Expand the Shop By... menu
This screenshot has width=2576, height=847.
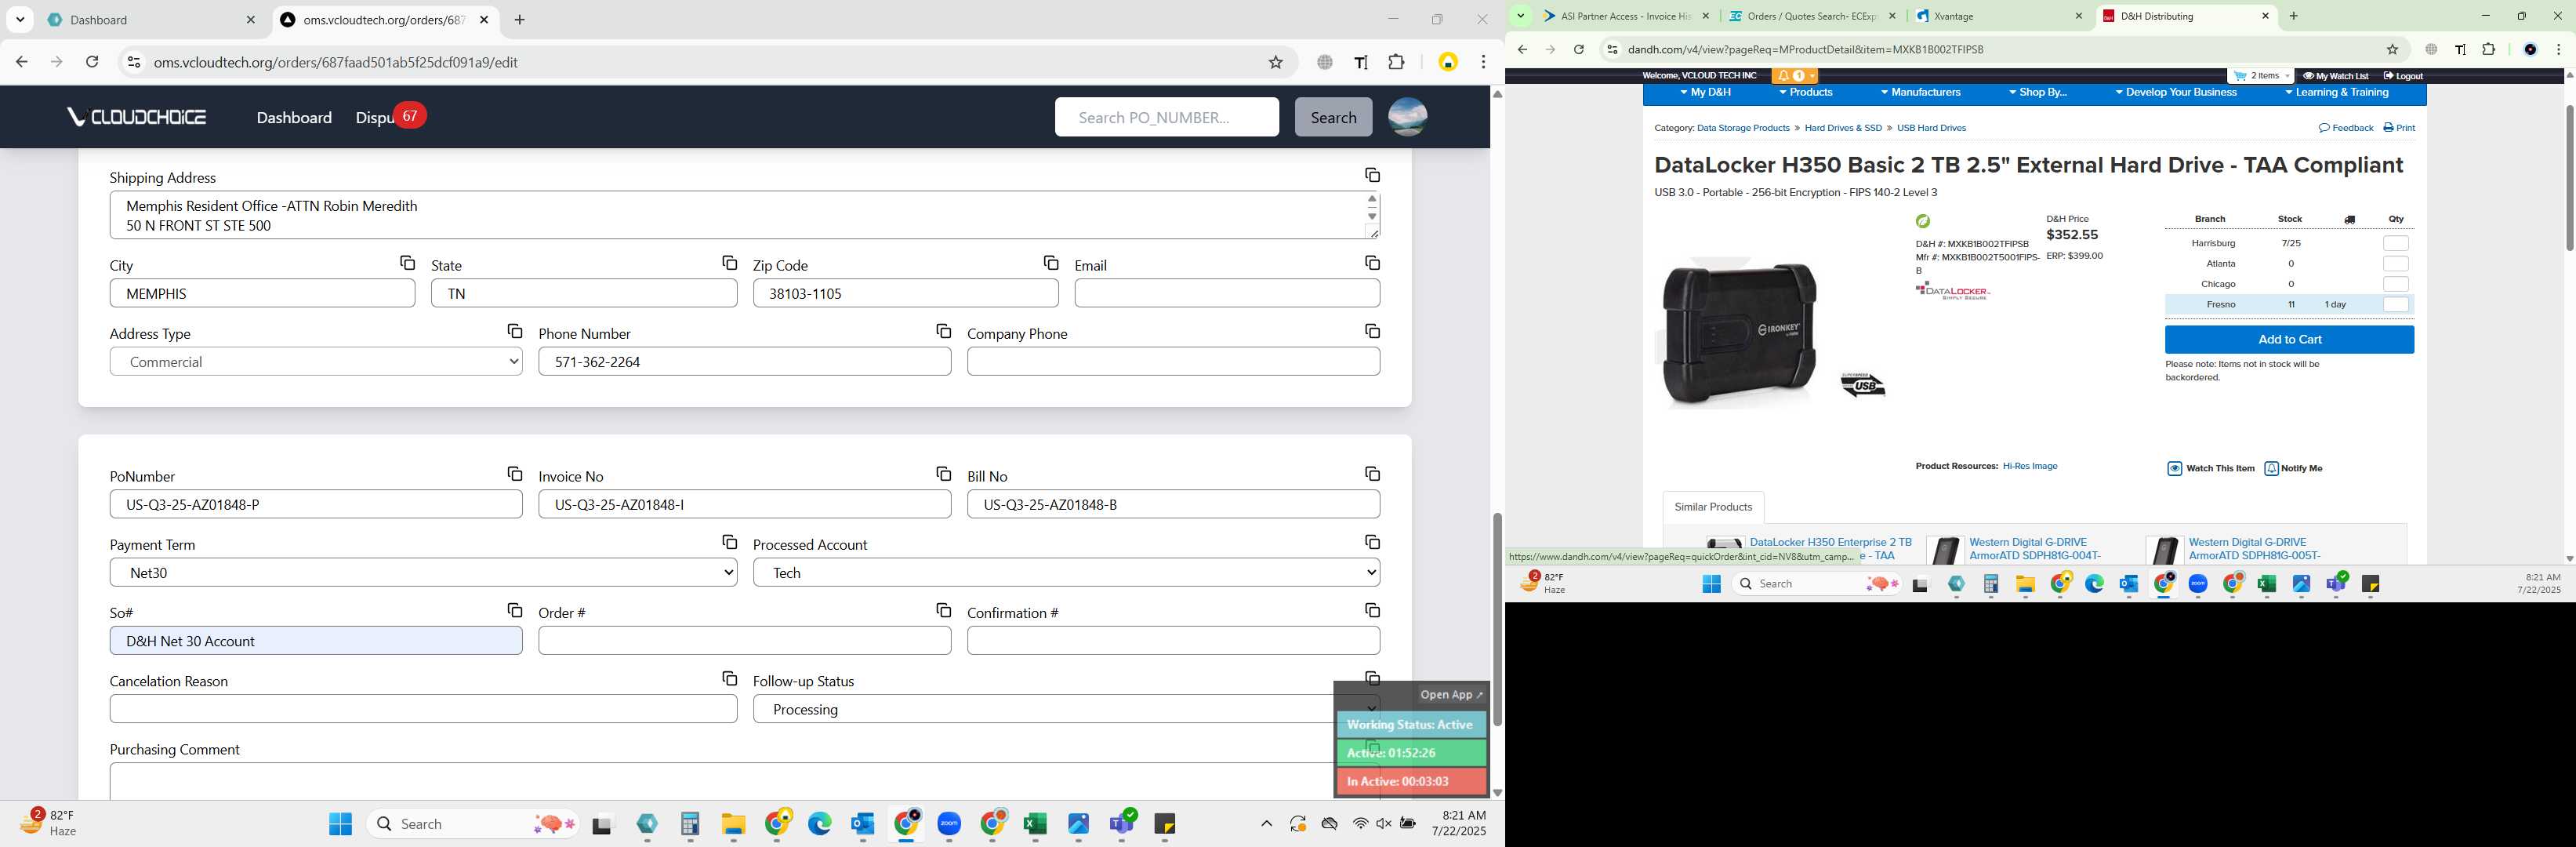[2037, 92]
